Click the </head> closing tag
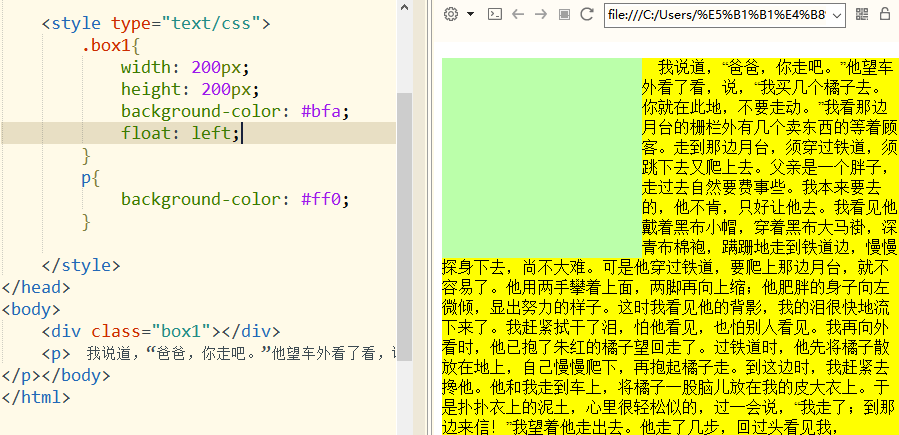 36,288
